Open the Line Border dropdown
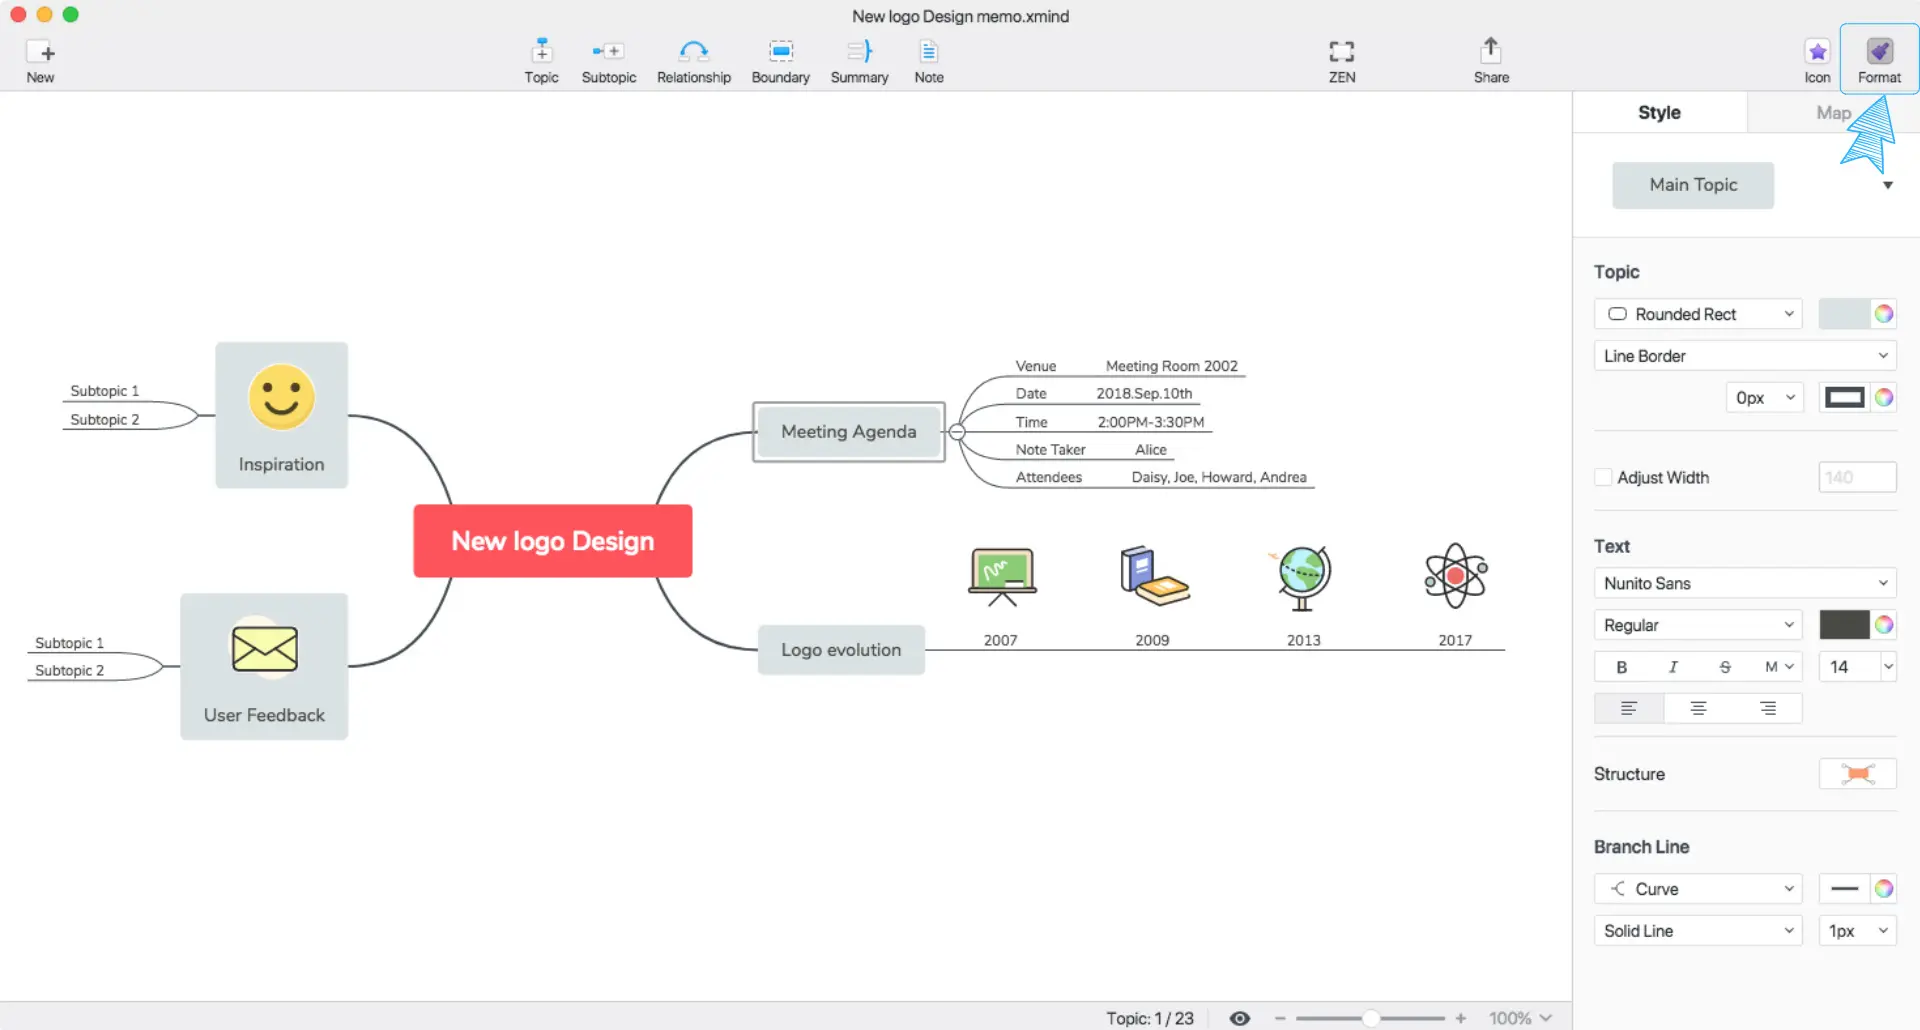This screenshot has width=1920, height=1030. pos(1745,356)
